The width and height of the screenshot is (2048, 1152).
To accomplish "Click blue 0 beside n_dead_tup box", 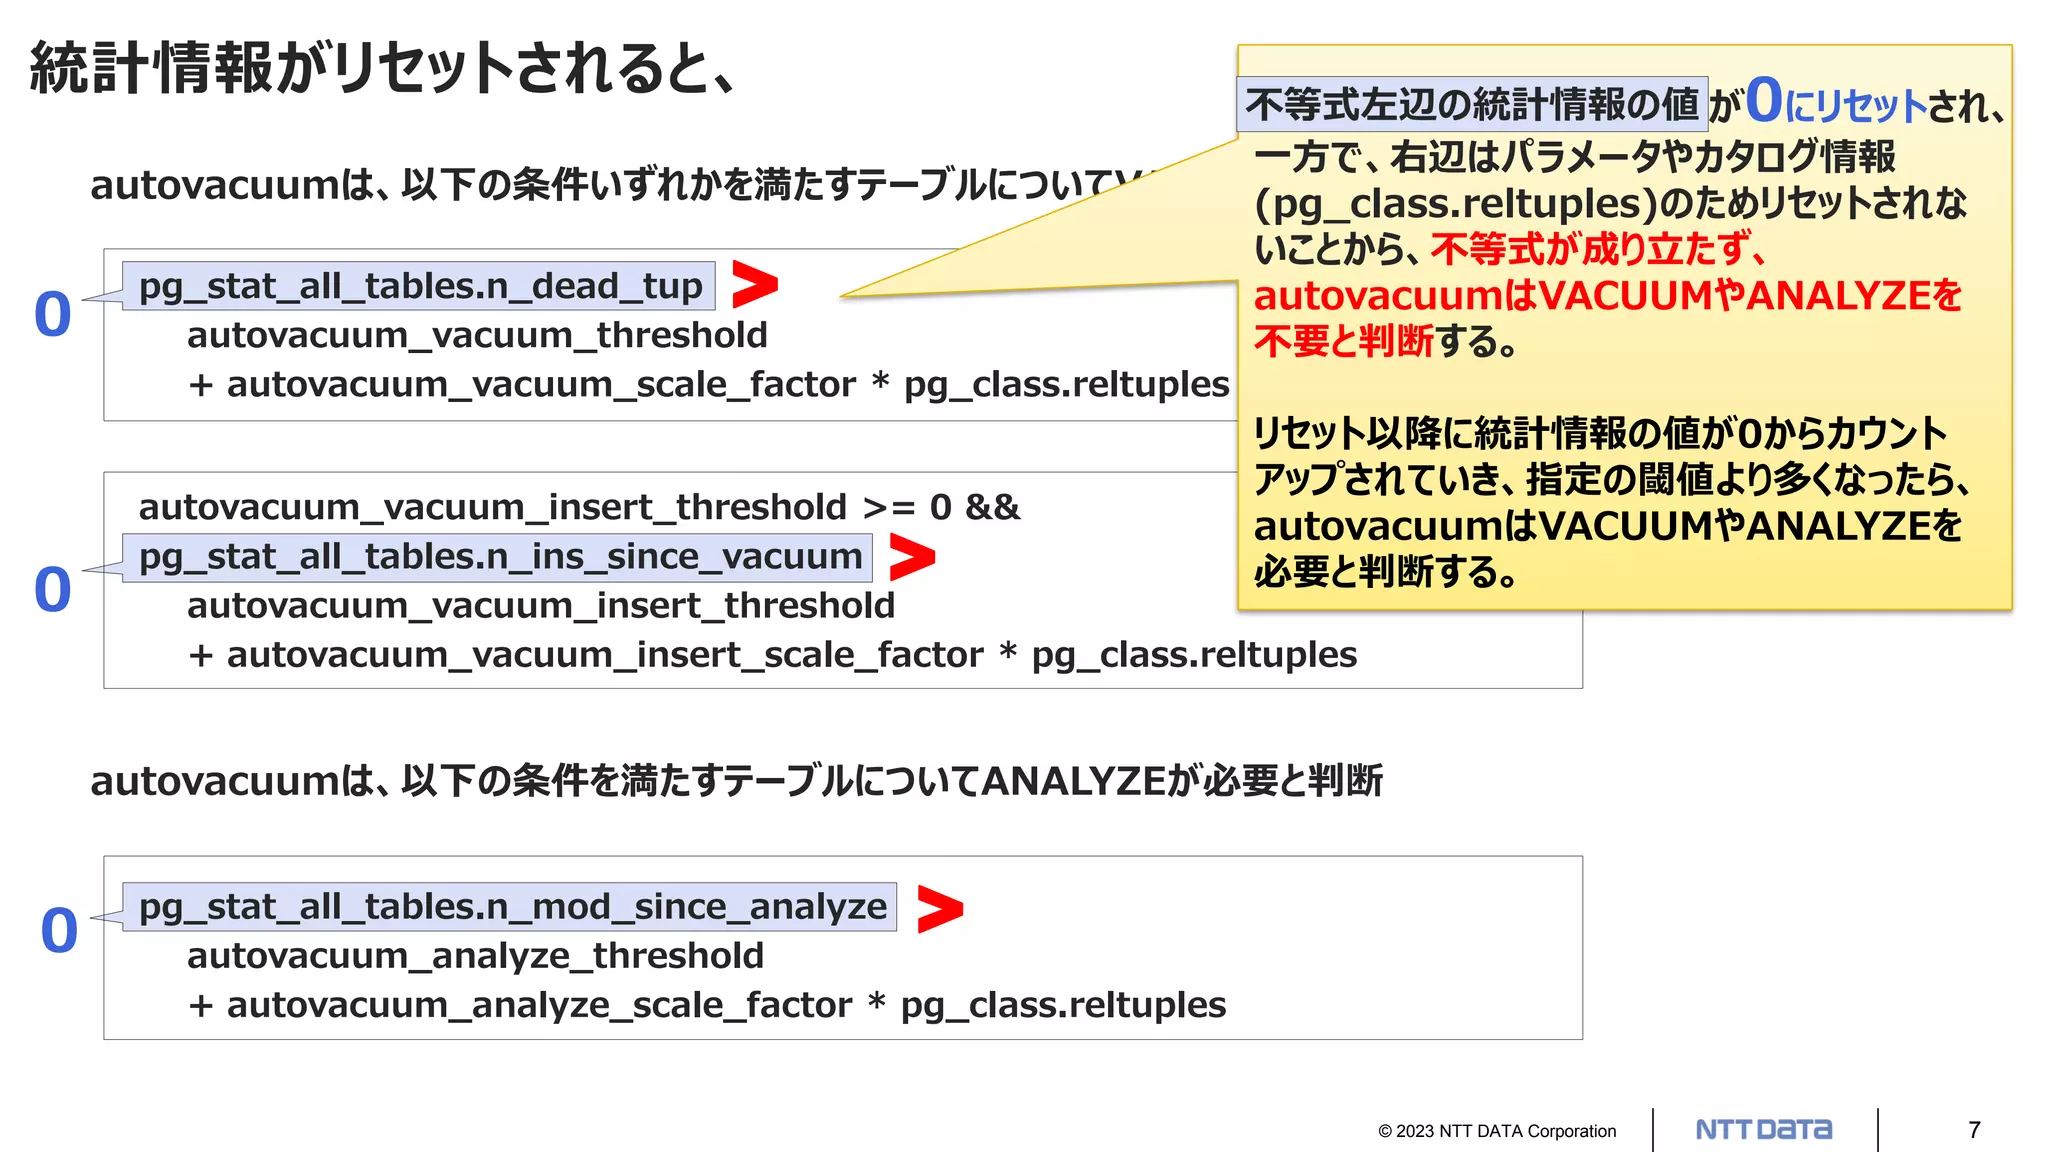I will click(53, 314).
